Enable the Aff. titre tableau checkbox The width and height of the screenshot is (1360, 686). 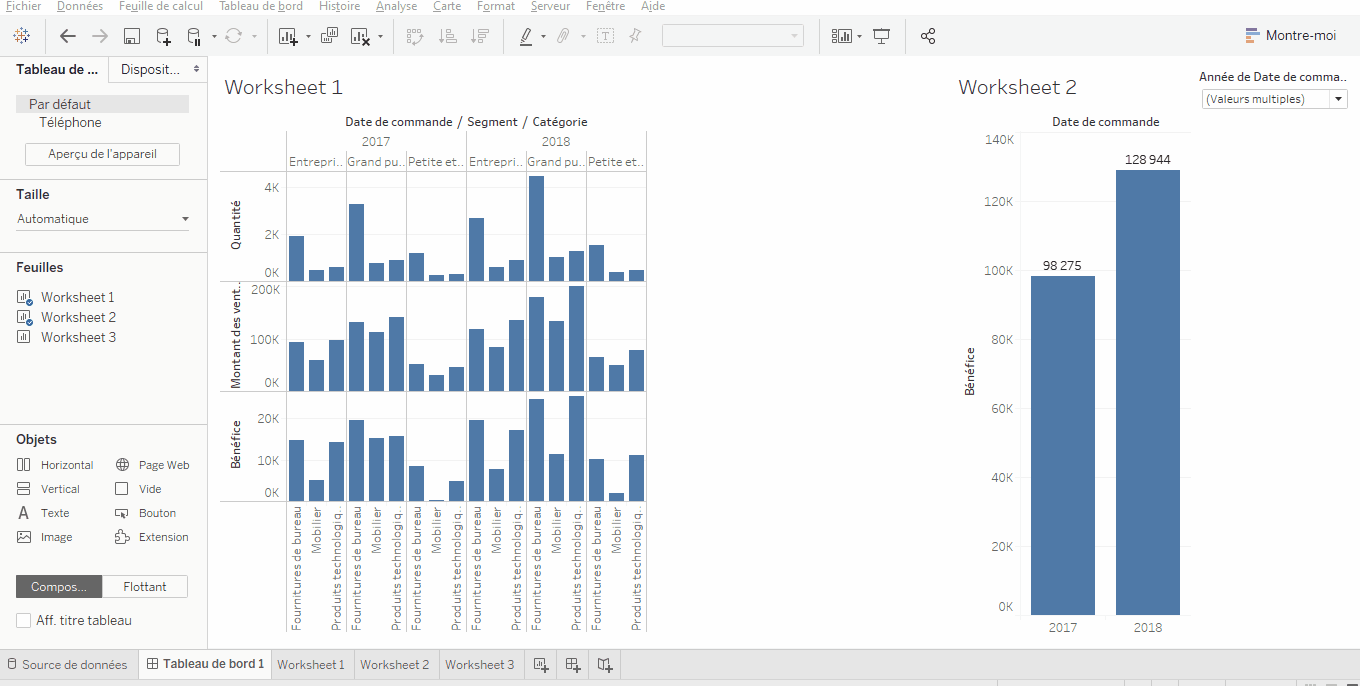pos(23,620)
